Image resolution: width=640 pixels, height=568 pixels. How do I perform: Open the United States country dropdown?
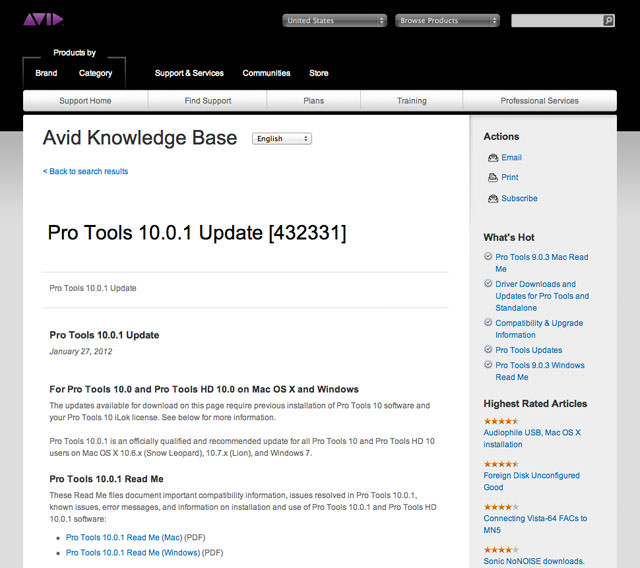pos(335,20)
